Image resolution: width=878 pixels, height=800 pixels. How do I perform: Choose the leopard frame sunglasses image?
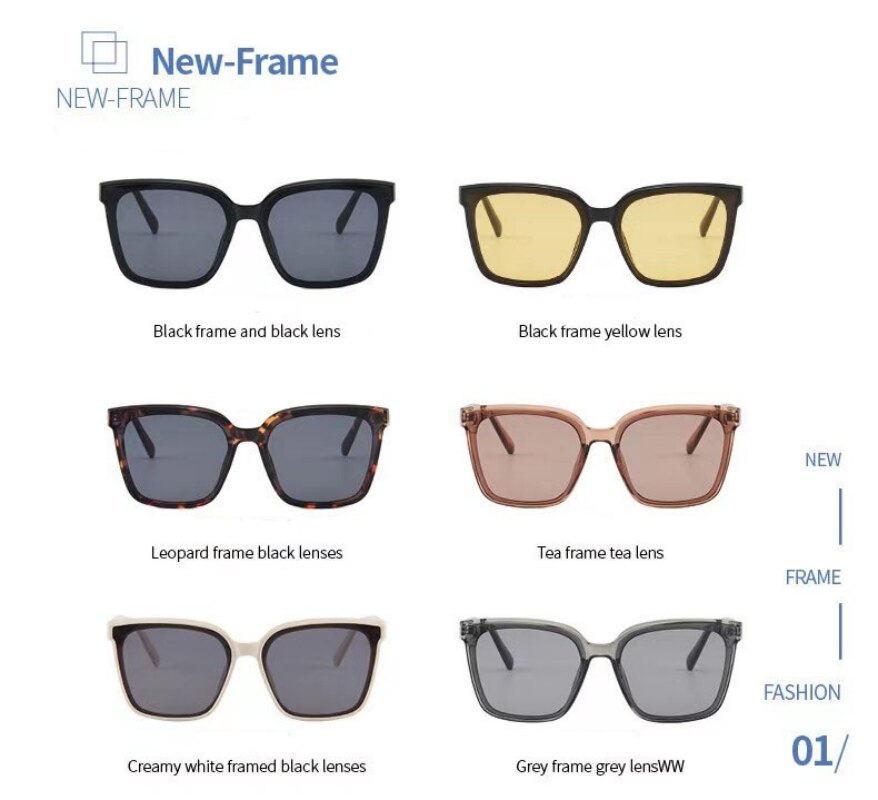(x=247, y=456)
